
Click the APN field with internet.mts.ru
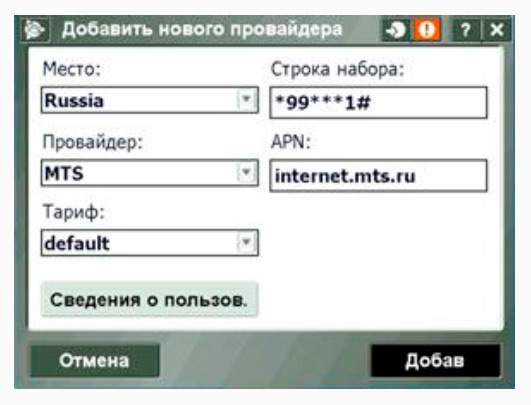coord(379,176)
